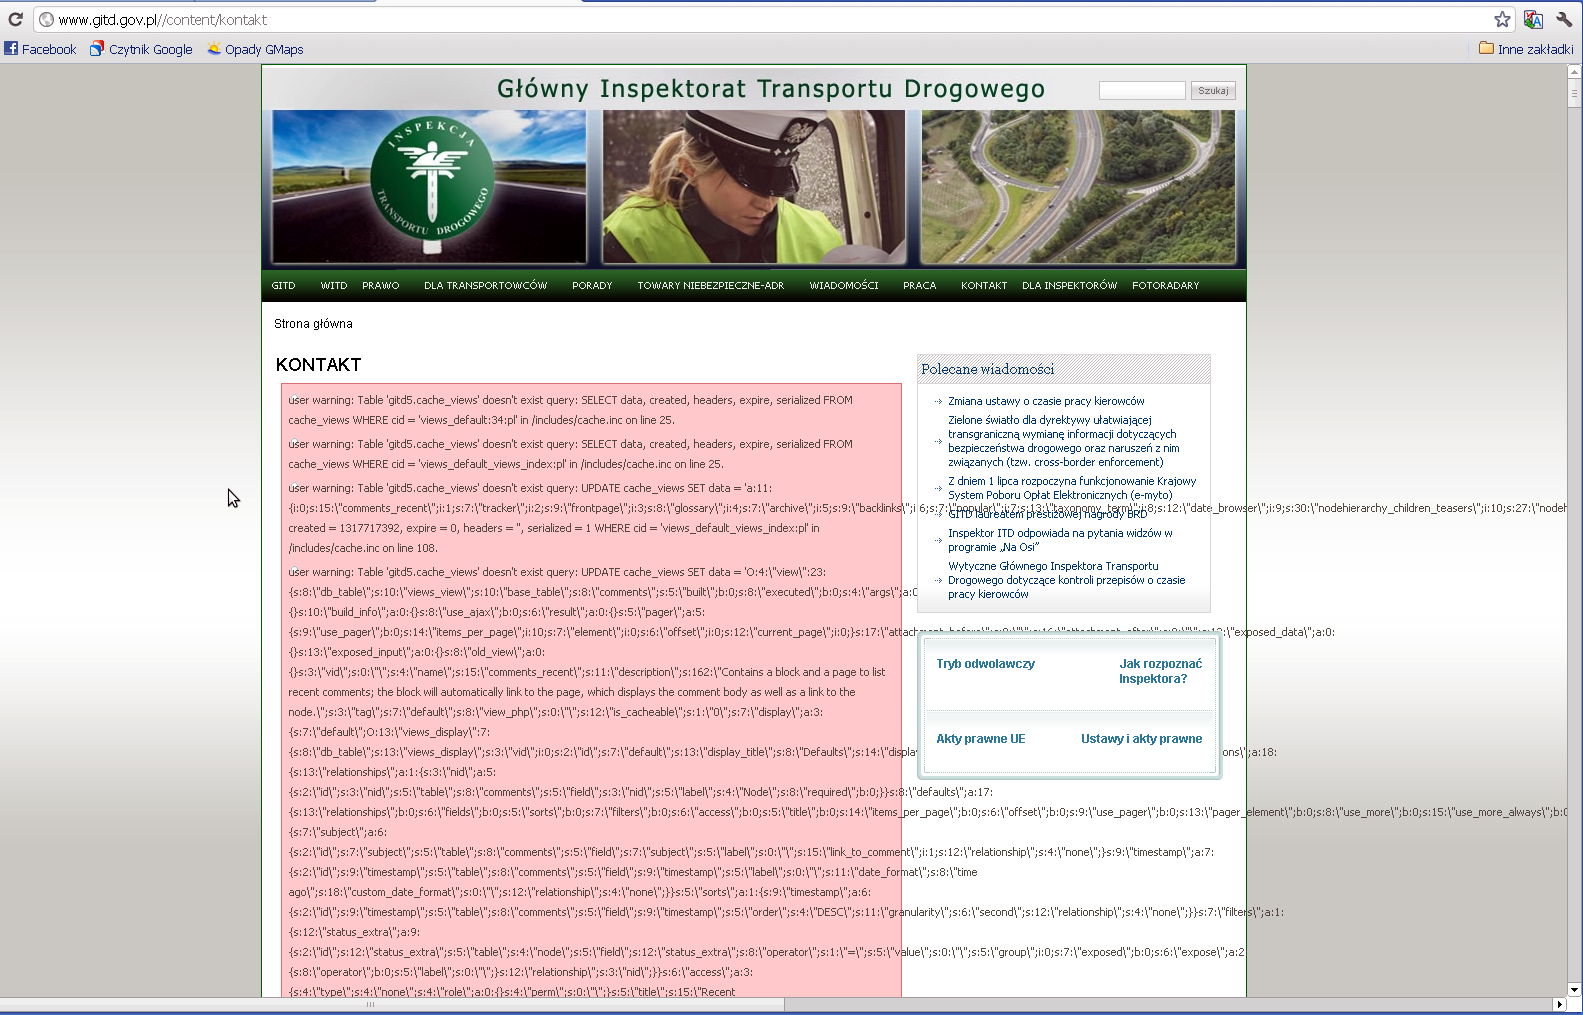Click the Szukaj search button

click(1213, 91)
